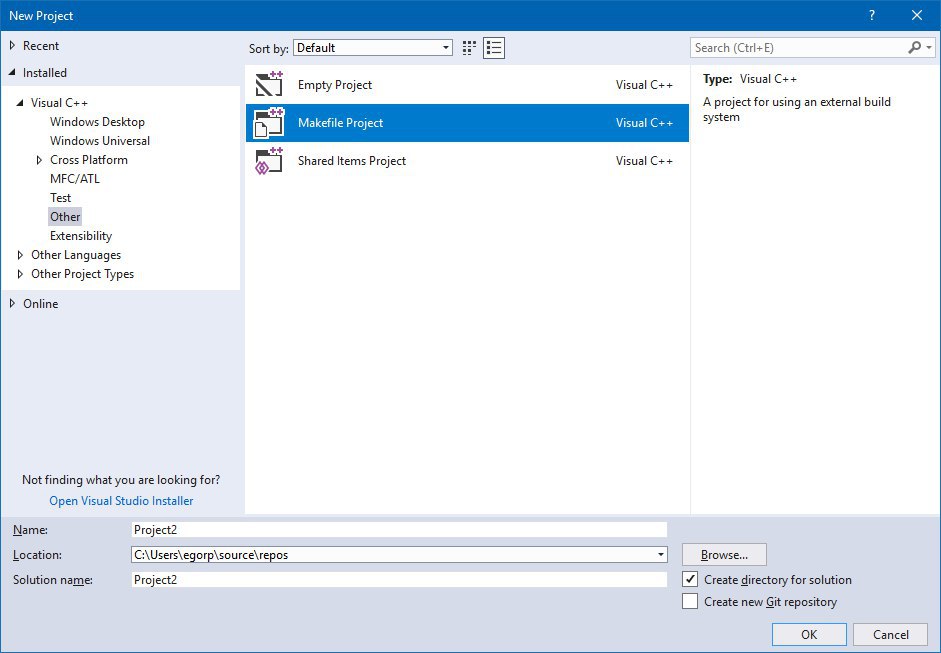
Task: Click the Empty Project template icon
Action: (269, 85)
